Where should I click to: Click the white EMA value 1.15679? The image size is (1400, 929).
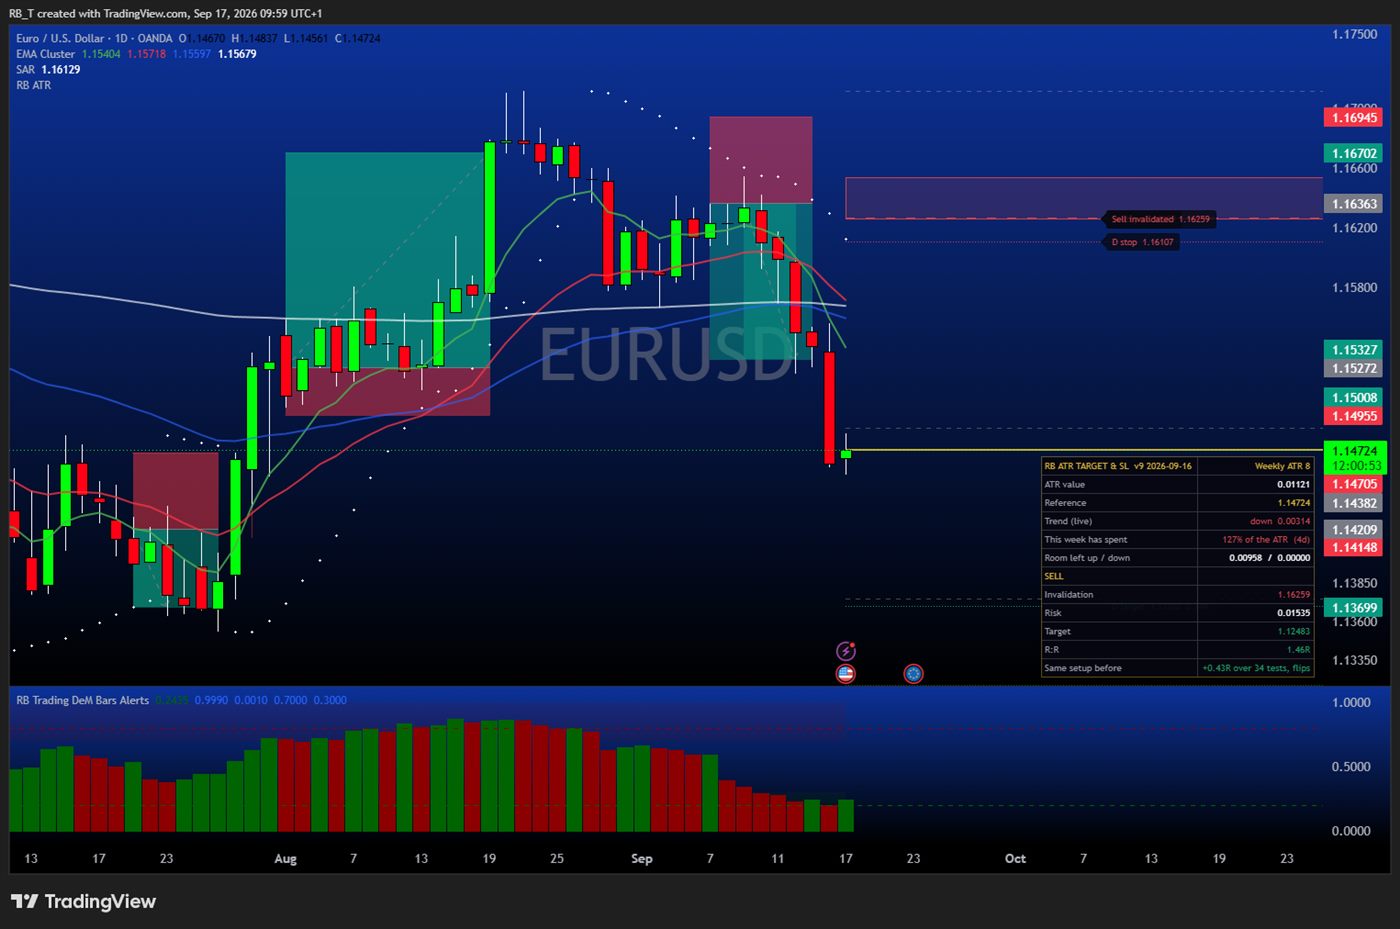click(237, 54)
